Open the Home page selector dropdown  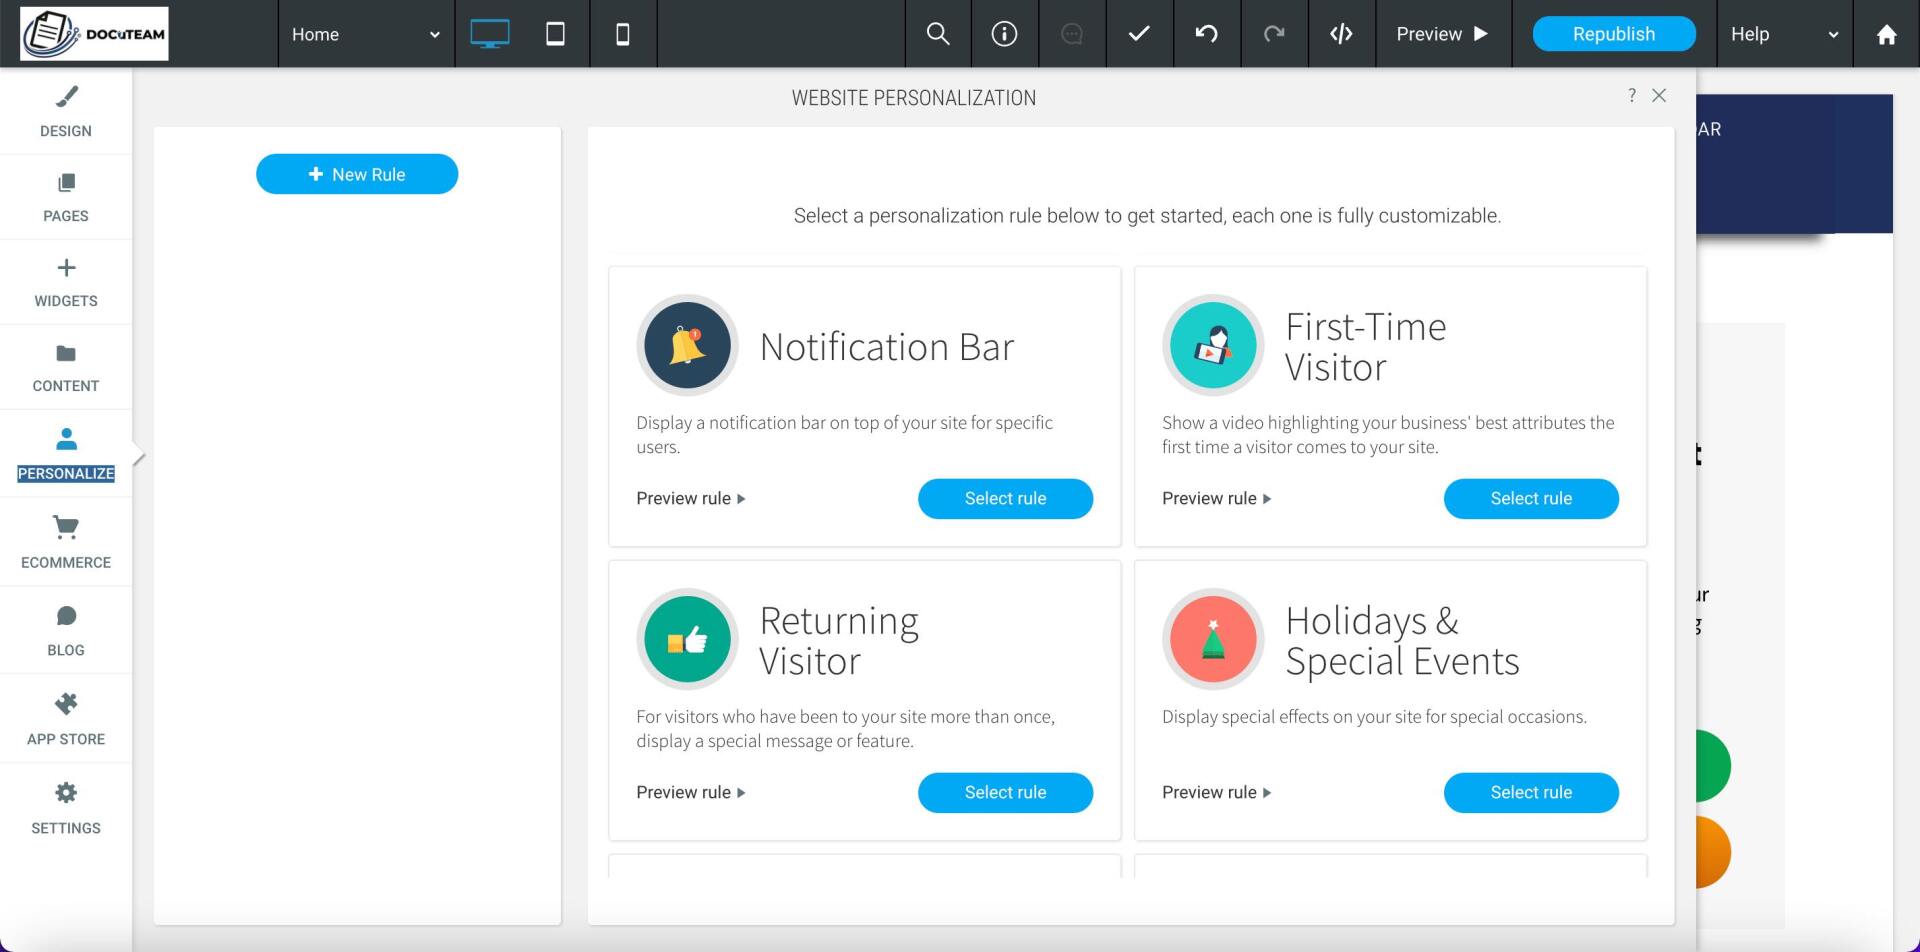coord(365,33)
